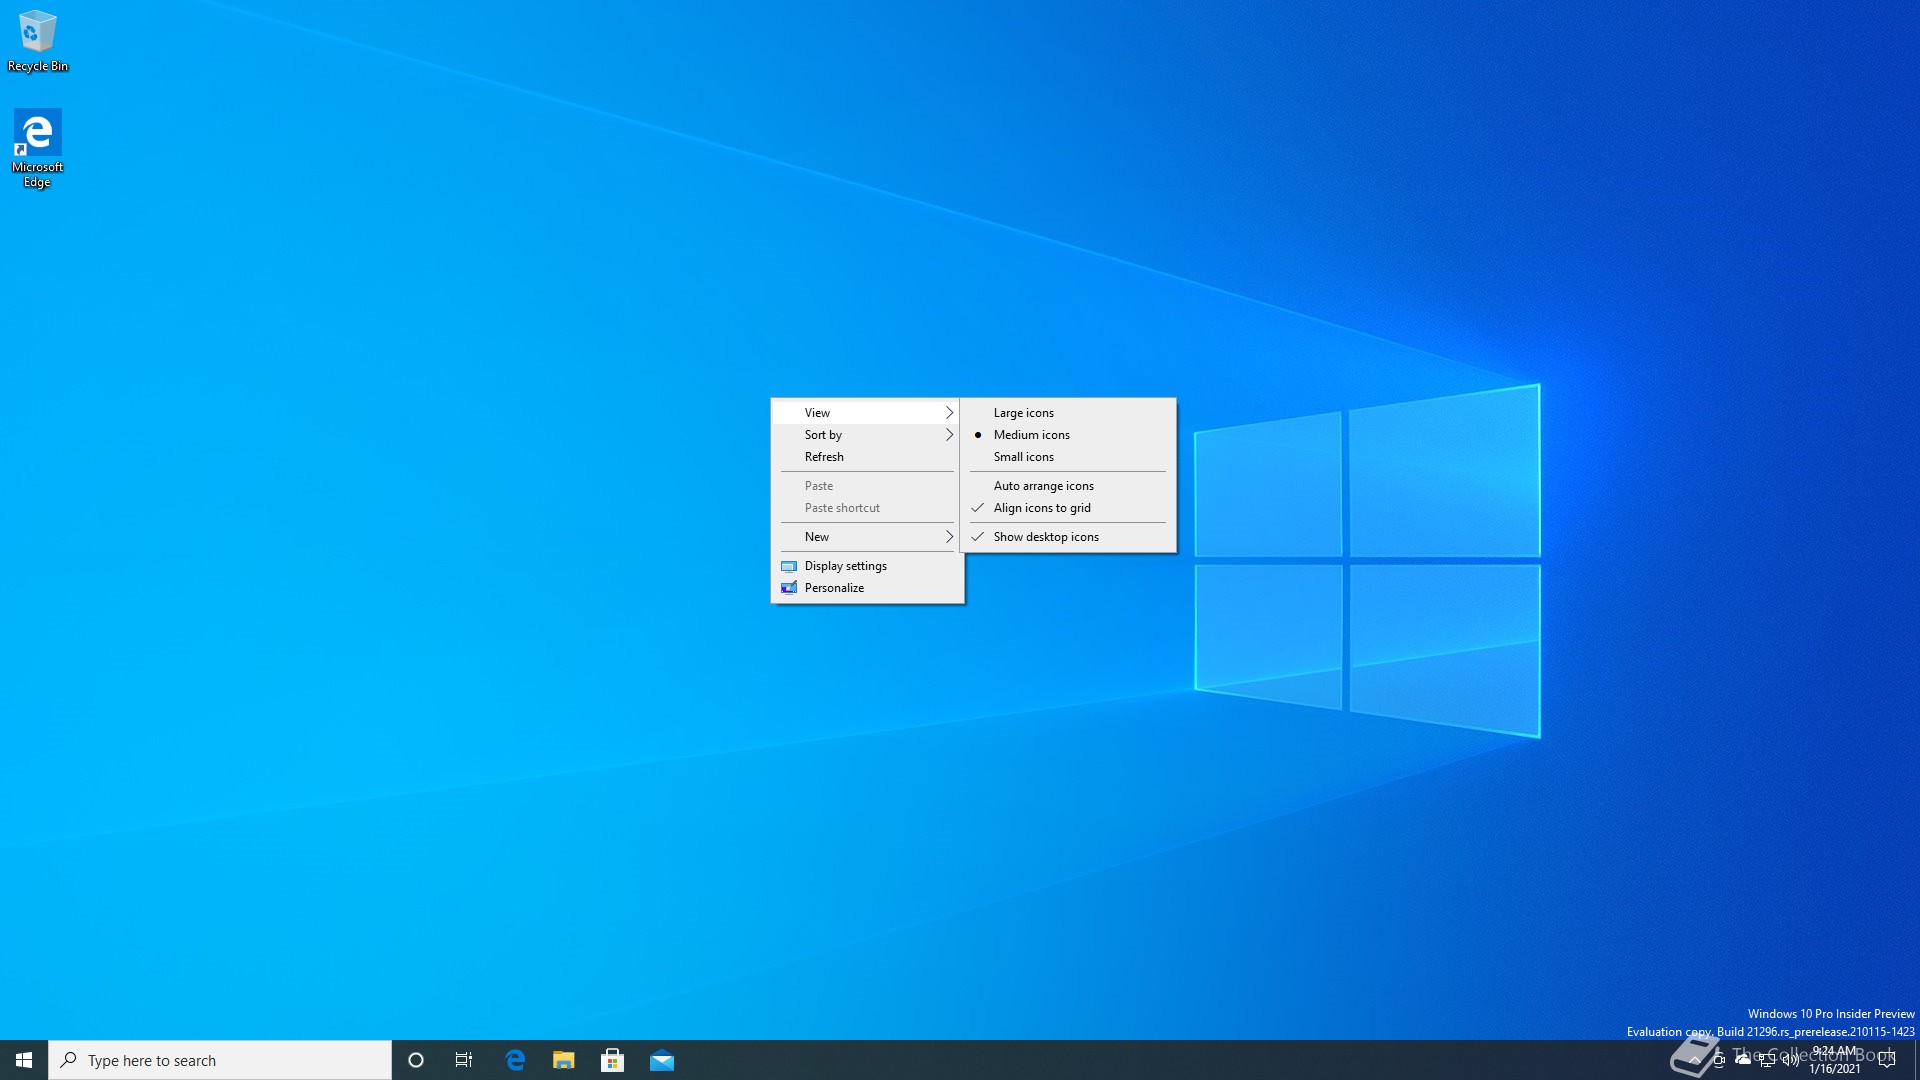This screenshot has height=1080, width=1920.
Task: Expand the Sort by submenu
Action: coord(866,435)
